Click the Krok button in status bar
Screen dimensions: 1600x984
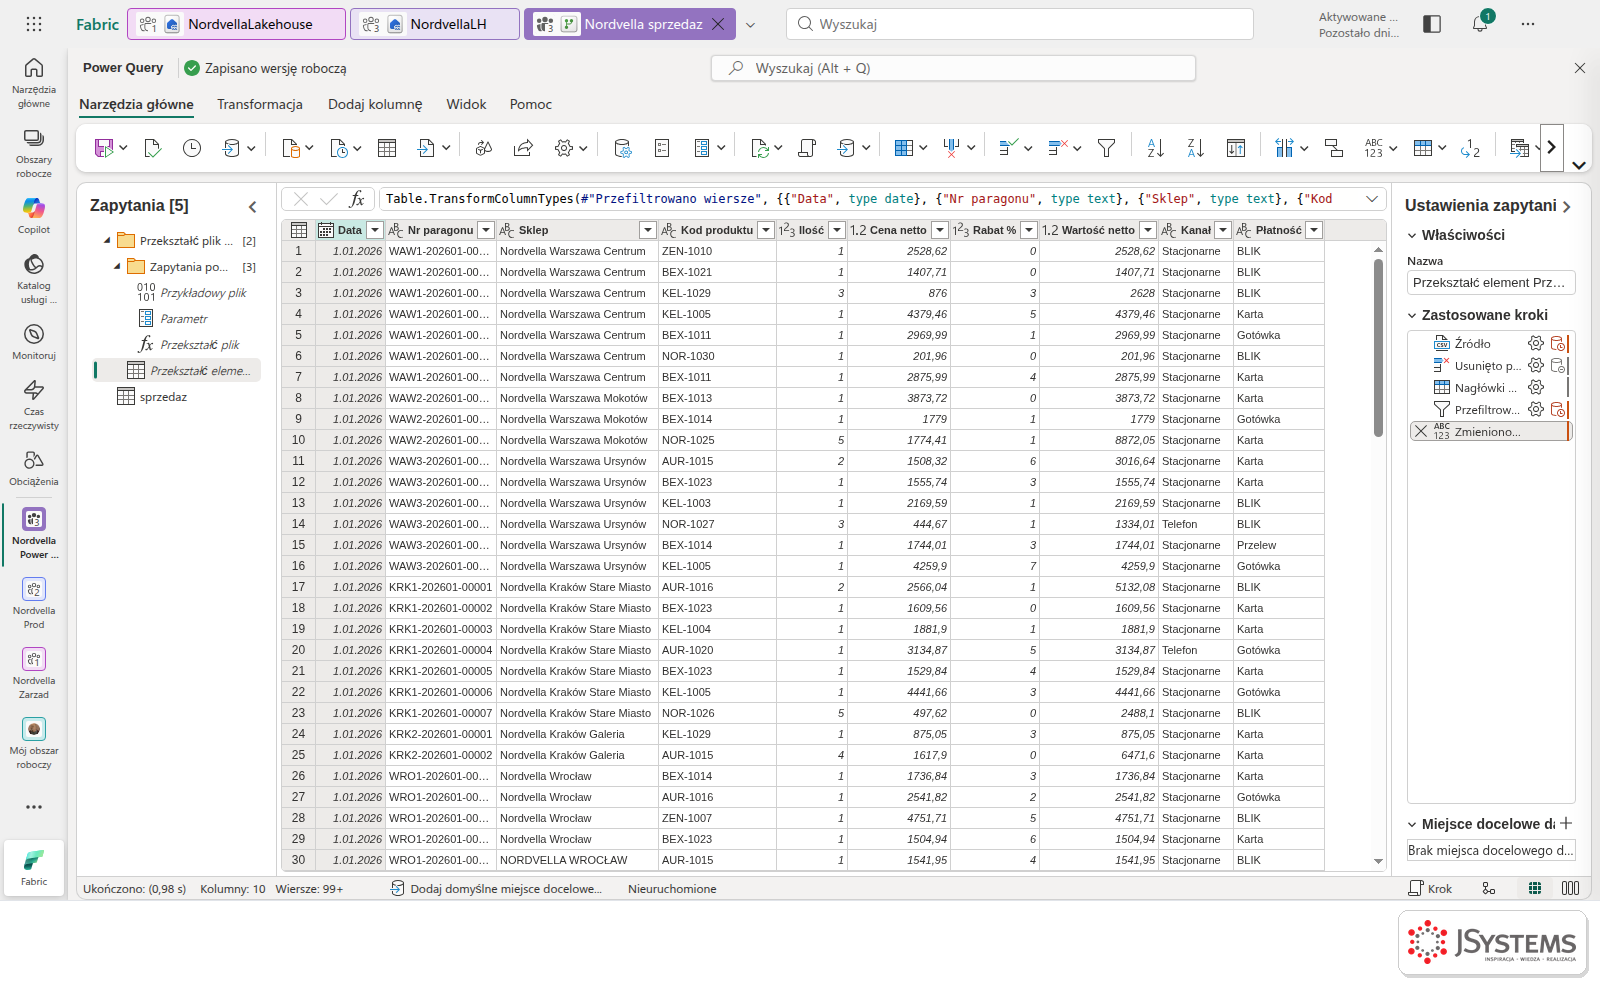tap(1430, 888)
